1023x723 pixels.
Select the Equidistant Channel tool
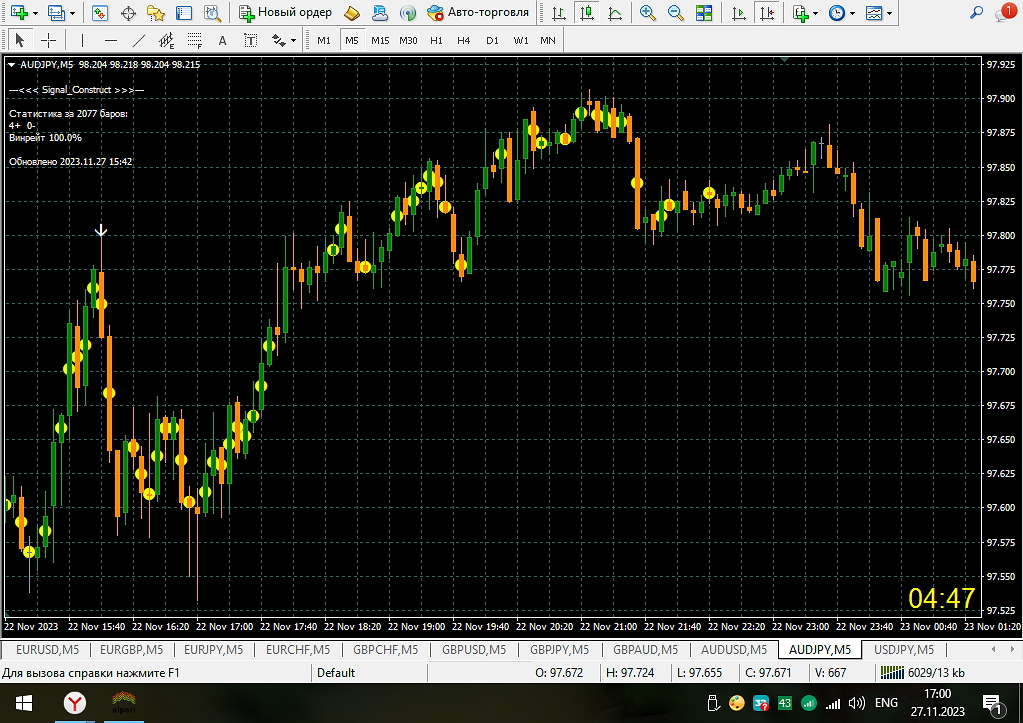click(166, 40)
